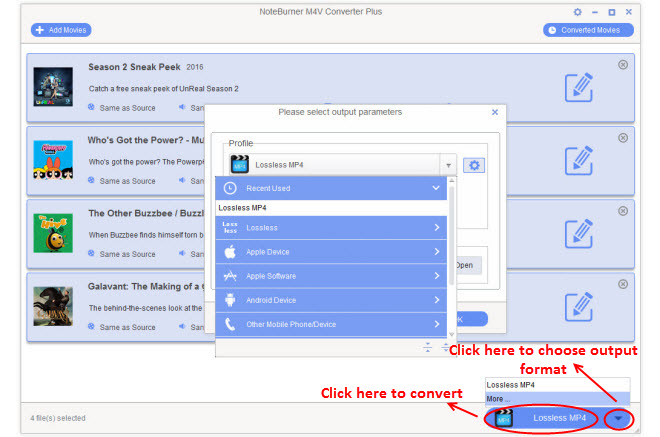
Task: Click Same as Source video for Powerpuff
Action: tap(122, 181)
